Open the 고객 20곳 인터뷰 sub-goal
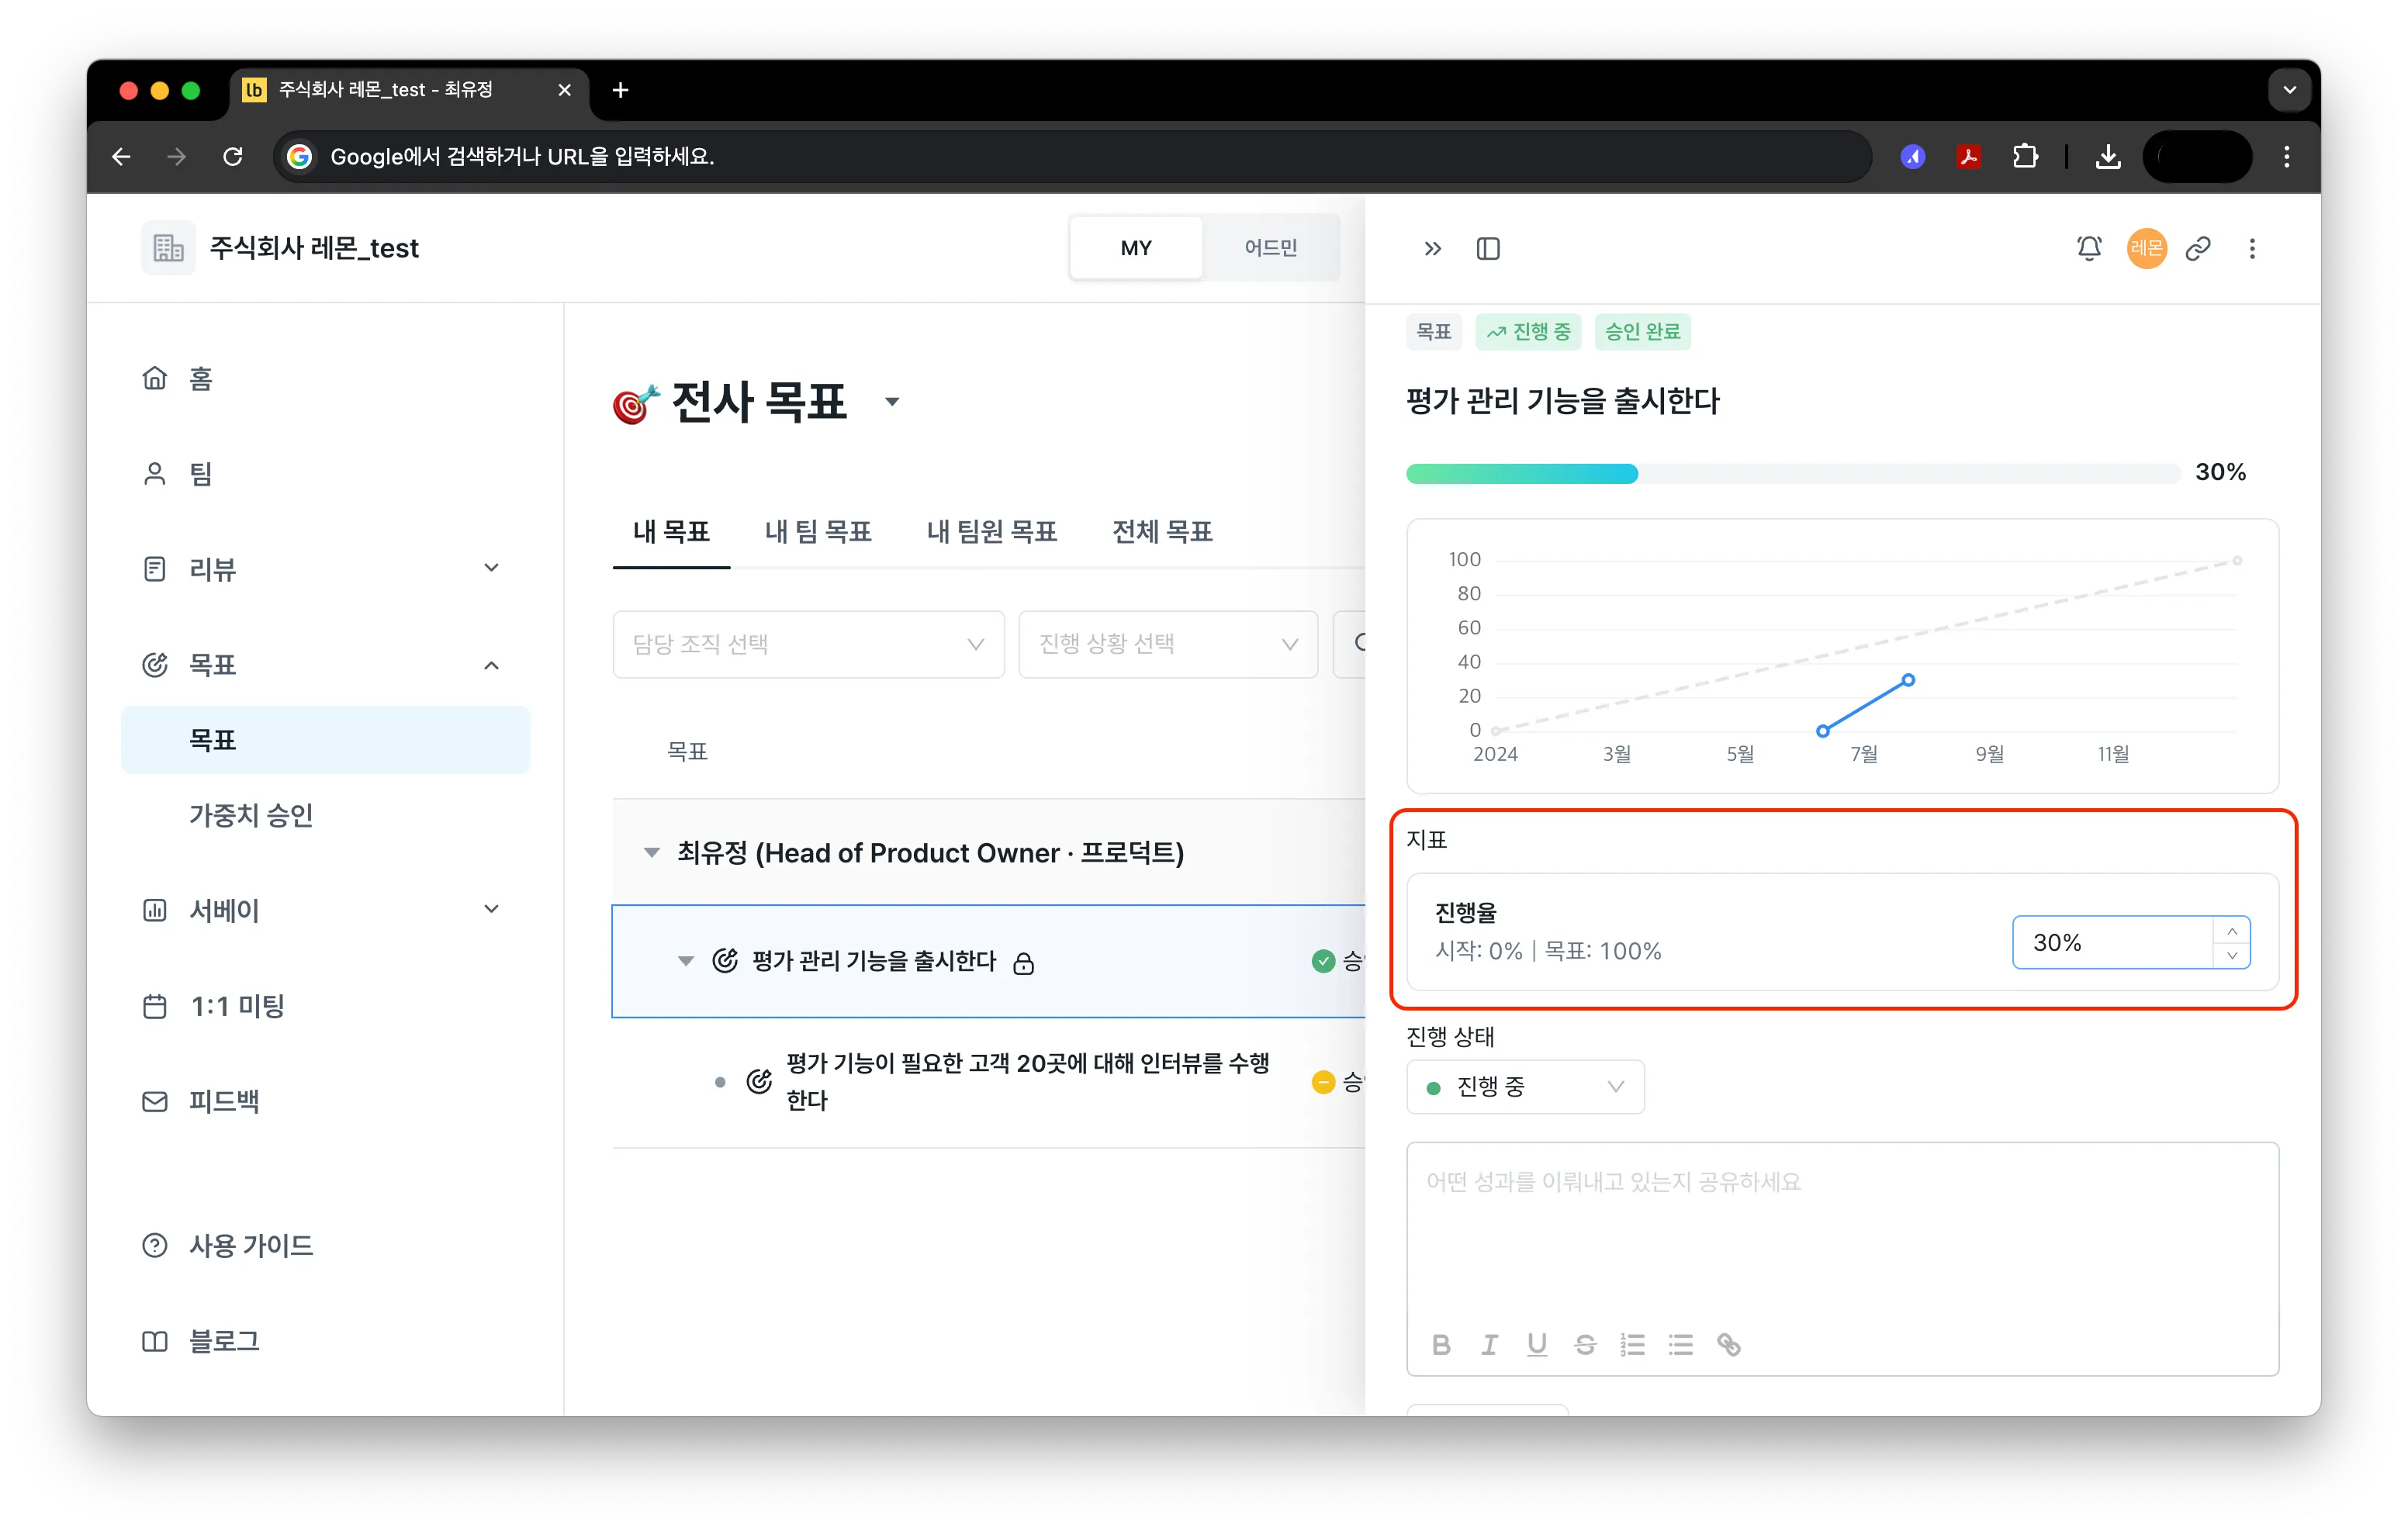 [x=1027, y=1081]
